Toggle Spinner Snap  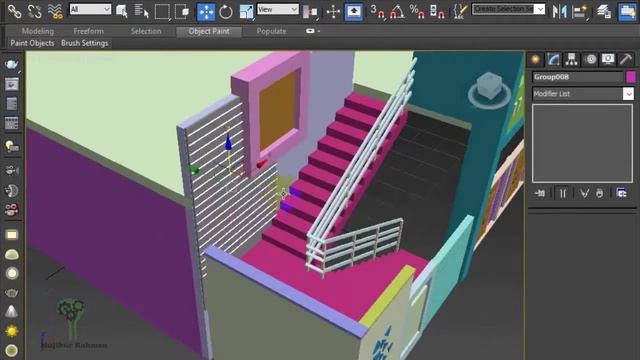(x=437, y=12)
